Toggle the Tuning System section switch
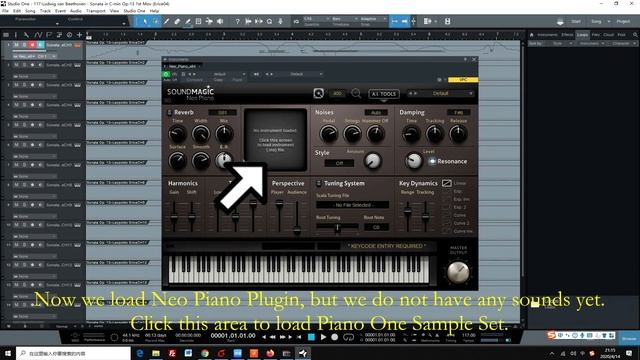 319,184
